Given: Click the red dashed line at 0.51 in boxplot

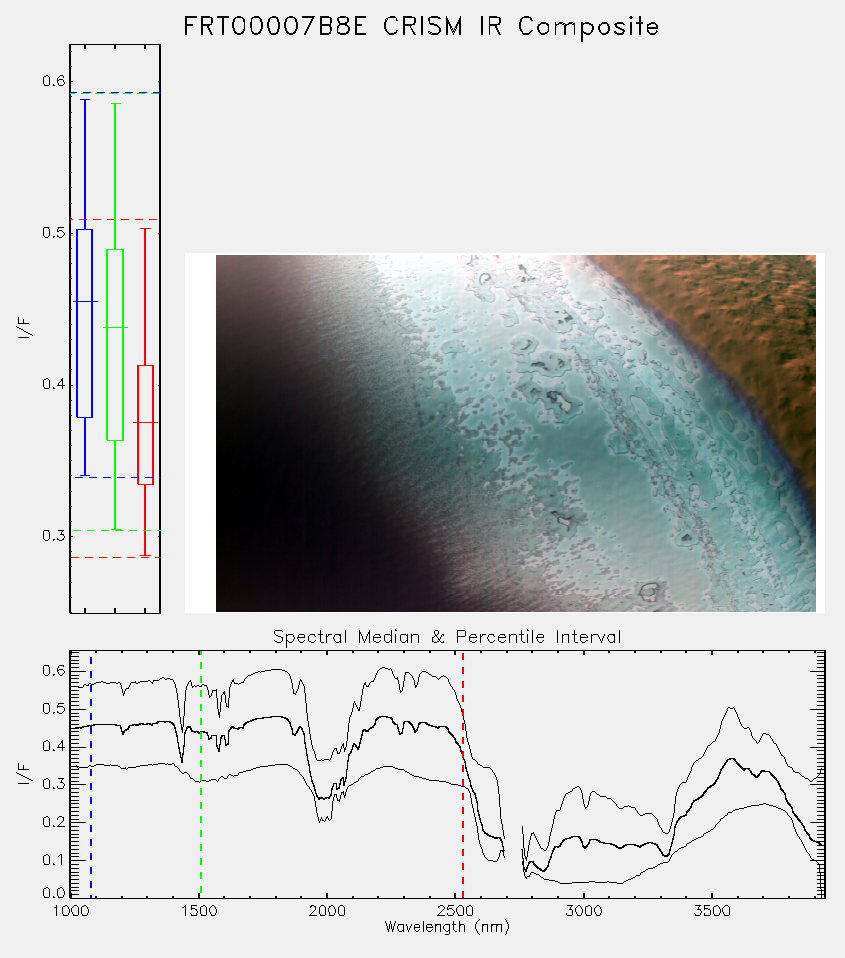Looking at the screenshot, I should [x=115, y=219].
